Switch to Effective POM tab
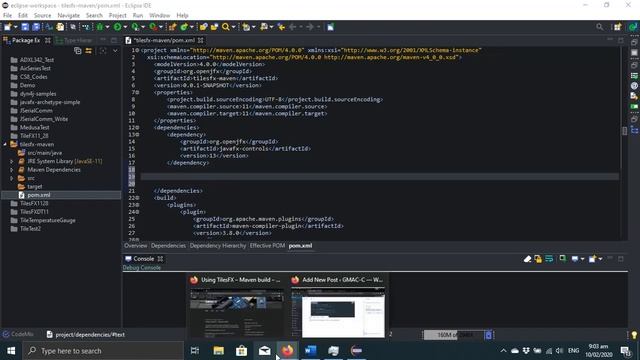Screen dimensions: 640x360 [x=267, y=246]
